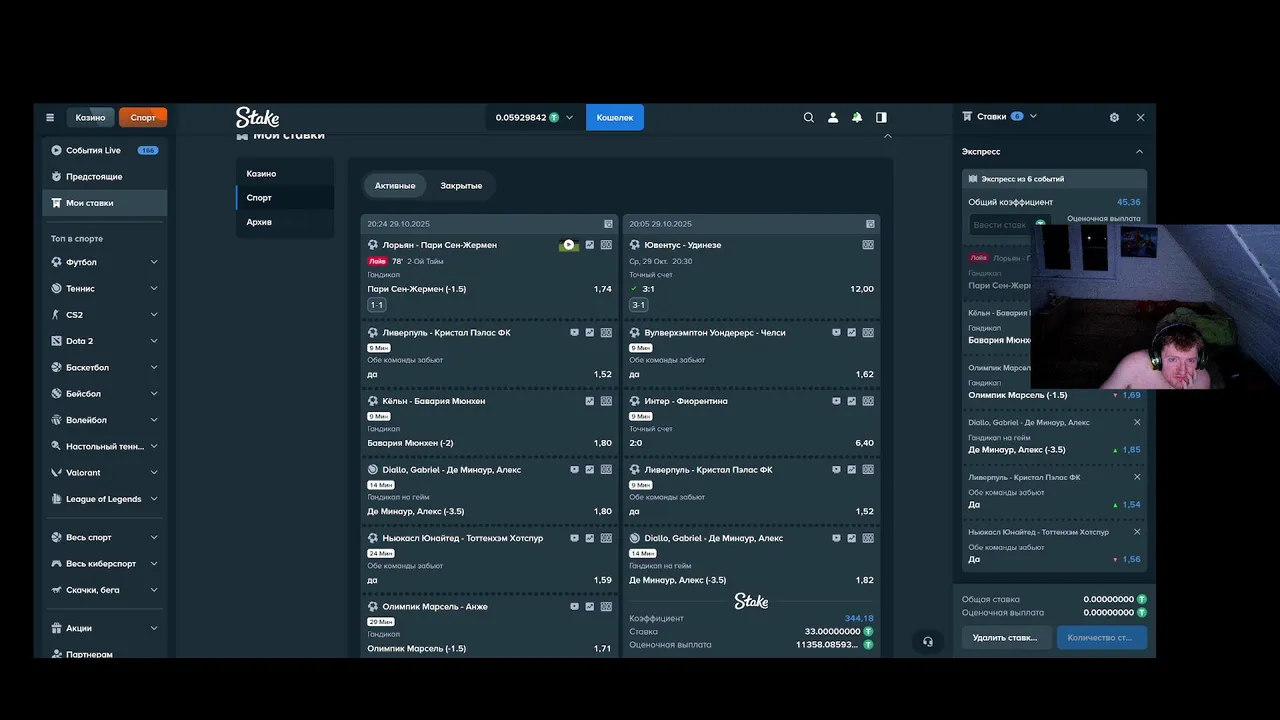Screen dimensions: 1280x720
Task: Click the Ливерпуль - Кристал Пэлас ФК match in the 20:24 bet
Action: [x=446, y=333]
